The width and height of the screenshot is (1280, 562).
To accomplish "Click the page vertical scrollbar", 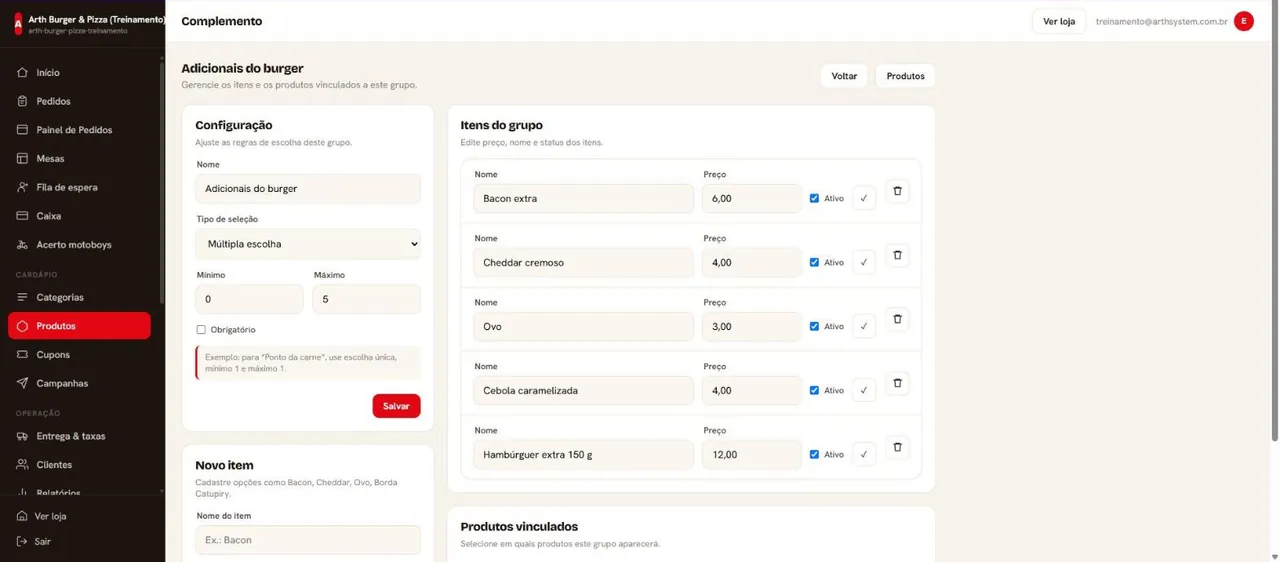I will click(x=1273, y=225).
